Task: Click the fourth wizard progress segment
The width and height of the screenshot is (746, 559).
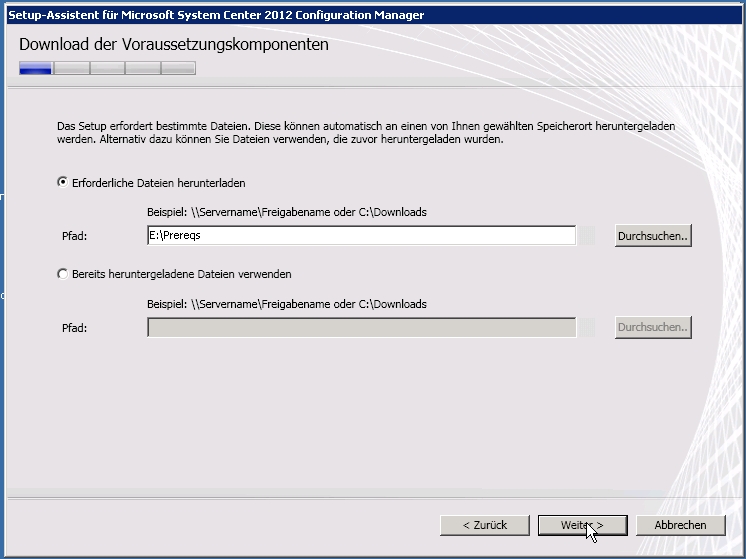Action: [142, 69]
